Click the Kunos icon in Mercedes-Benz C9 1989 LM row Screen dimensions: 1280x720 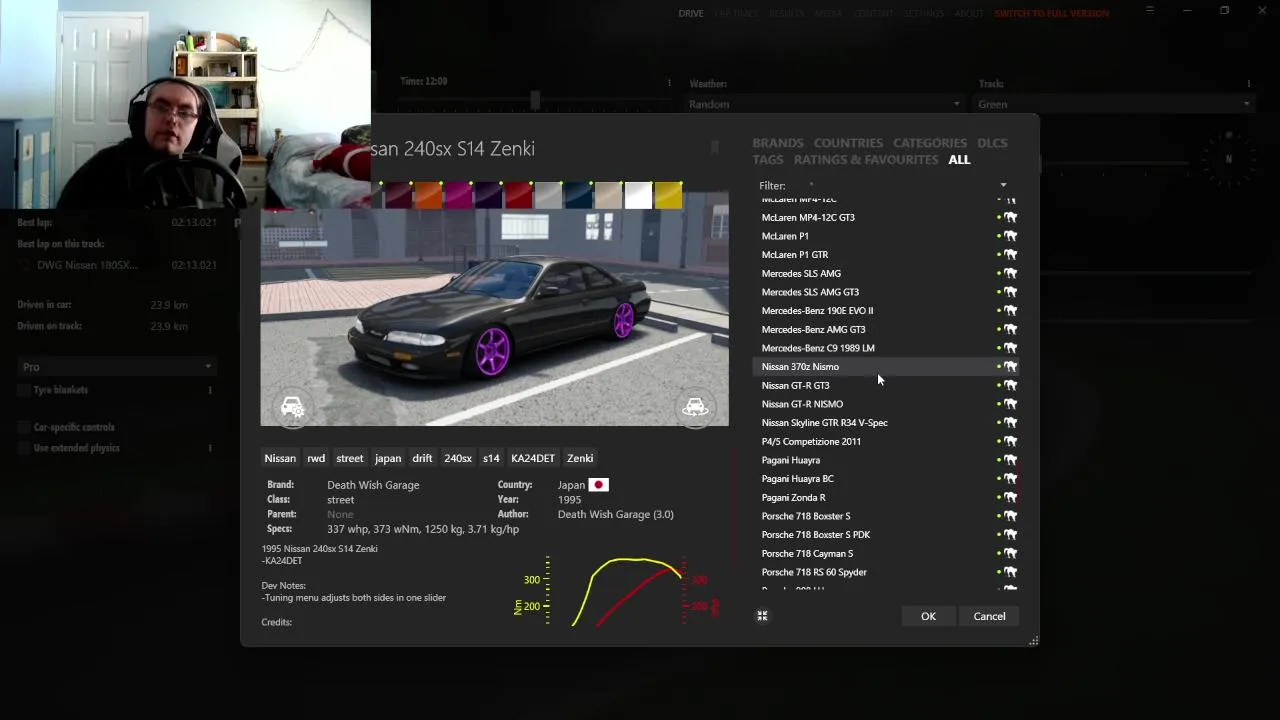pyautogui.click(x=1011, y=348)
